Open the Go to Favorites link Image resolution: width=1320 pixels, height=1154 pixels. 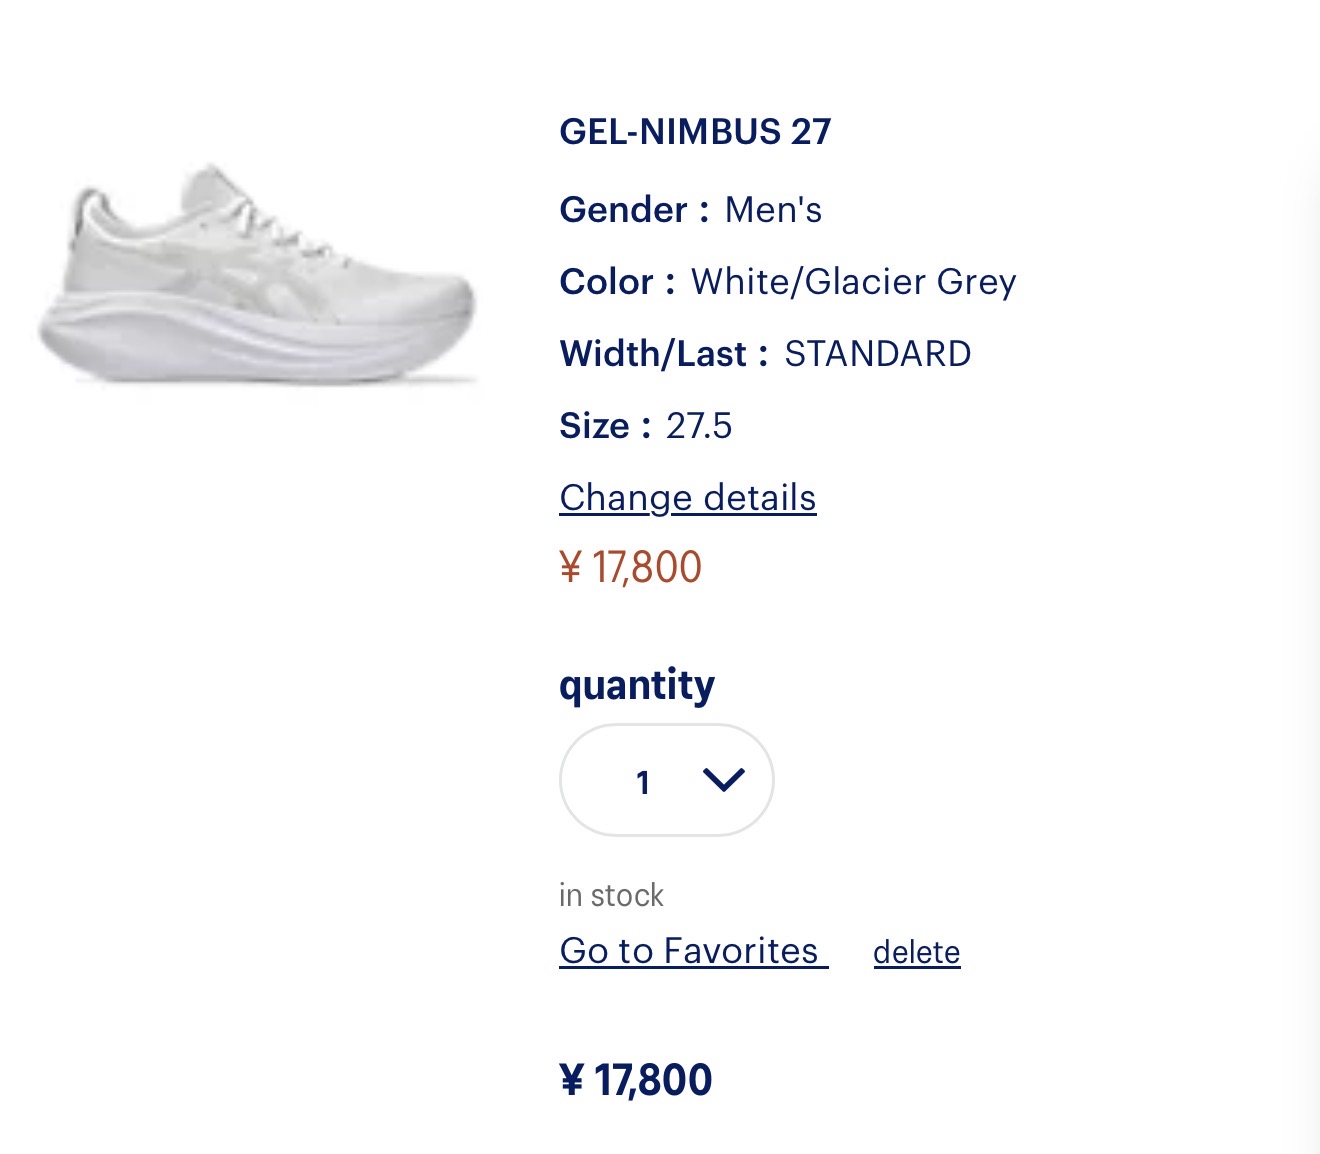pos(692,951)
